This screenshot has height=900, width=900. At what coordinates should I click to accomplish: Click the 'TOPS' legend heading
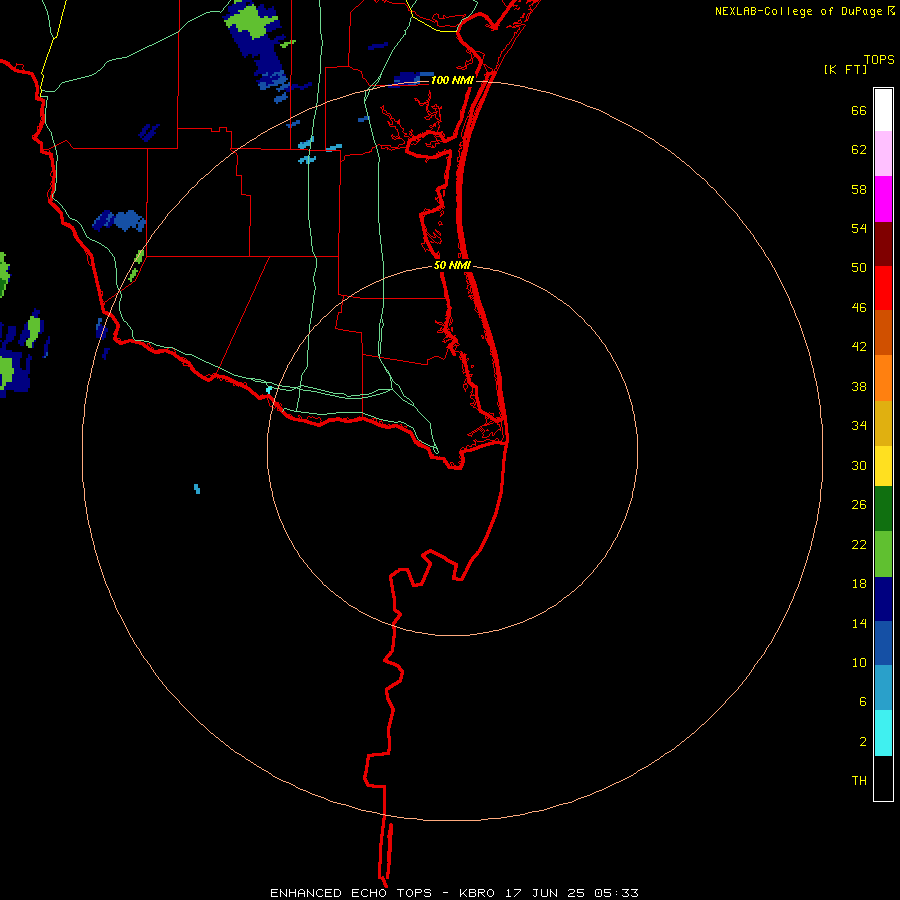pyautogui.click(x=879, y=59)
